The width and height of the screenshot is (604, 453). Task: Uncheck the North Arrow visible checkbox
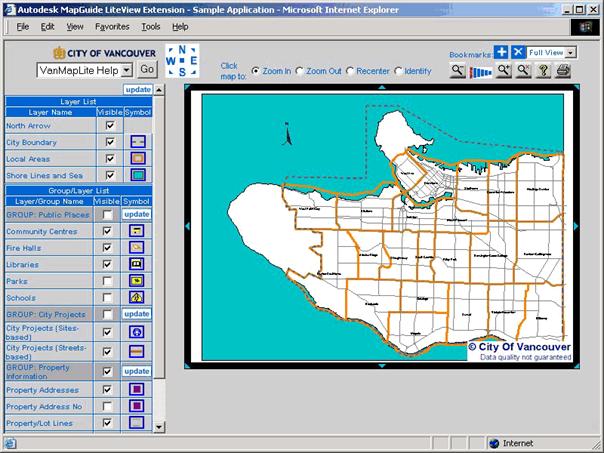[109, 126]
